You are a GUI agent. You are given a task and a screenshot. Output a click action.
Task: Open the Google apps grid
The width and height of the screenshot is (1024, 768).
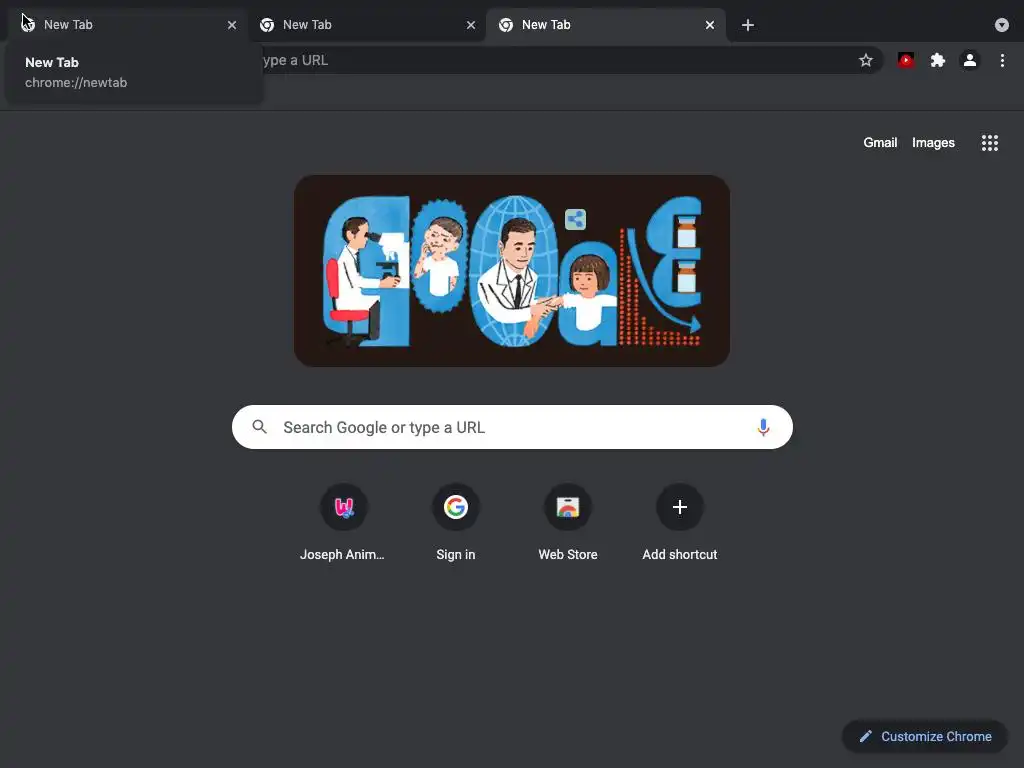(x=989, y=142)
